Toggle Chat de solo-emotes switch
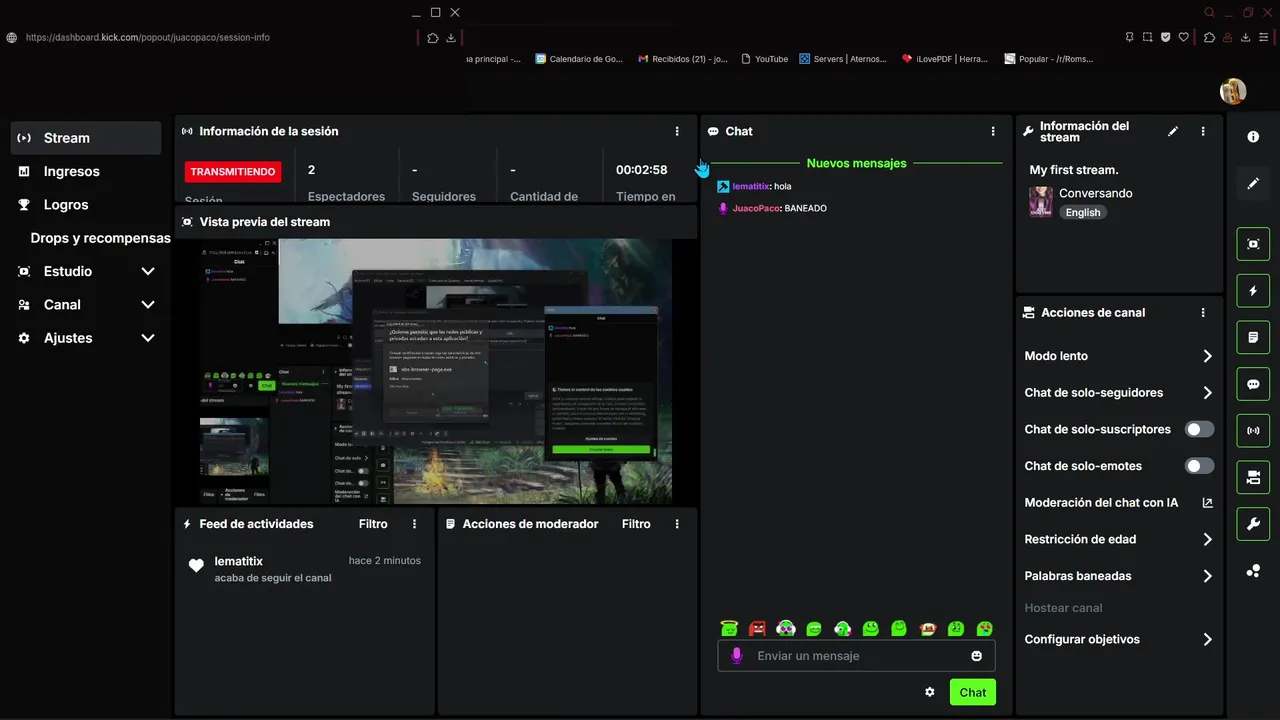Viewport: 1280px width, 720px height. click(x=1199, y=466)
